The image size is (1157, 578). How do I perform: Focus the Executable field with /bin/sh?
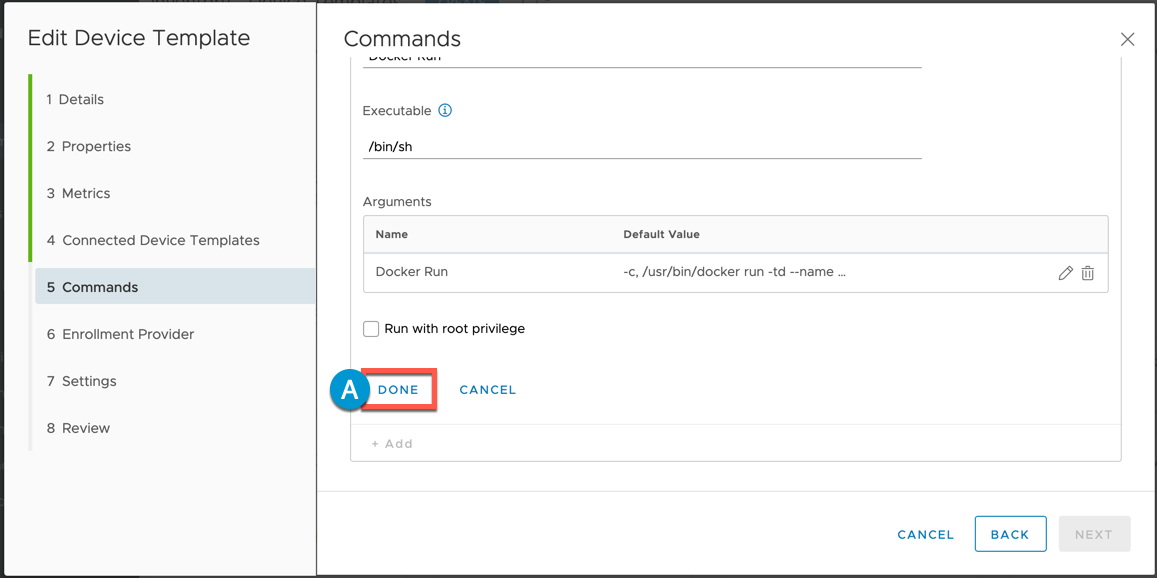[x=642, y=147]
